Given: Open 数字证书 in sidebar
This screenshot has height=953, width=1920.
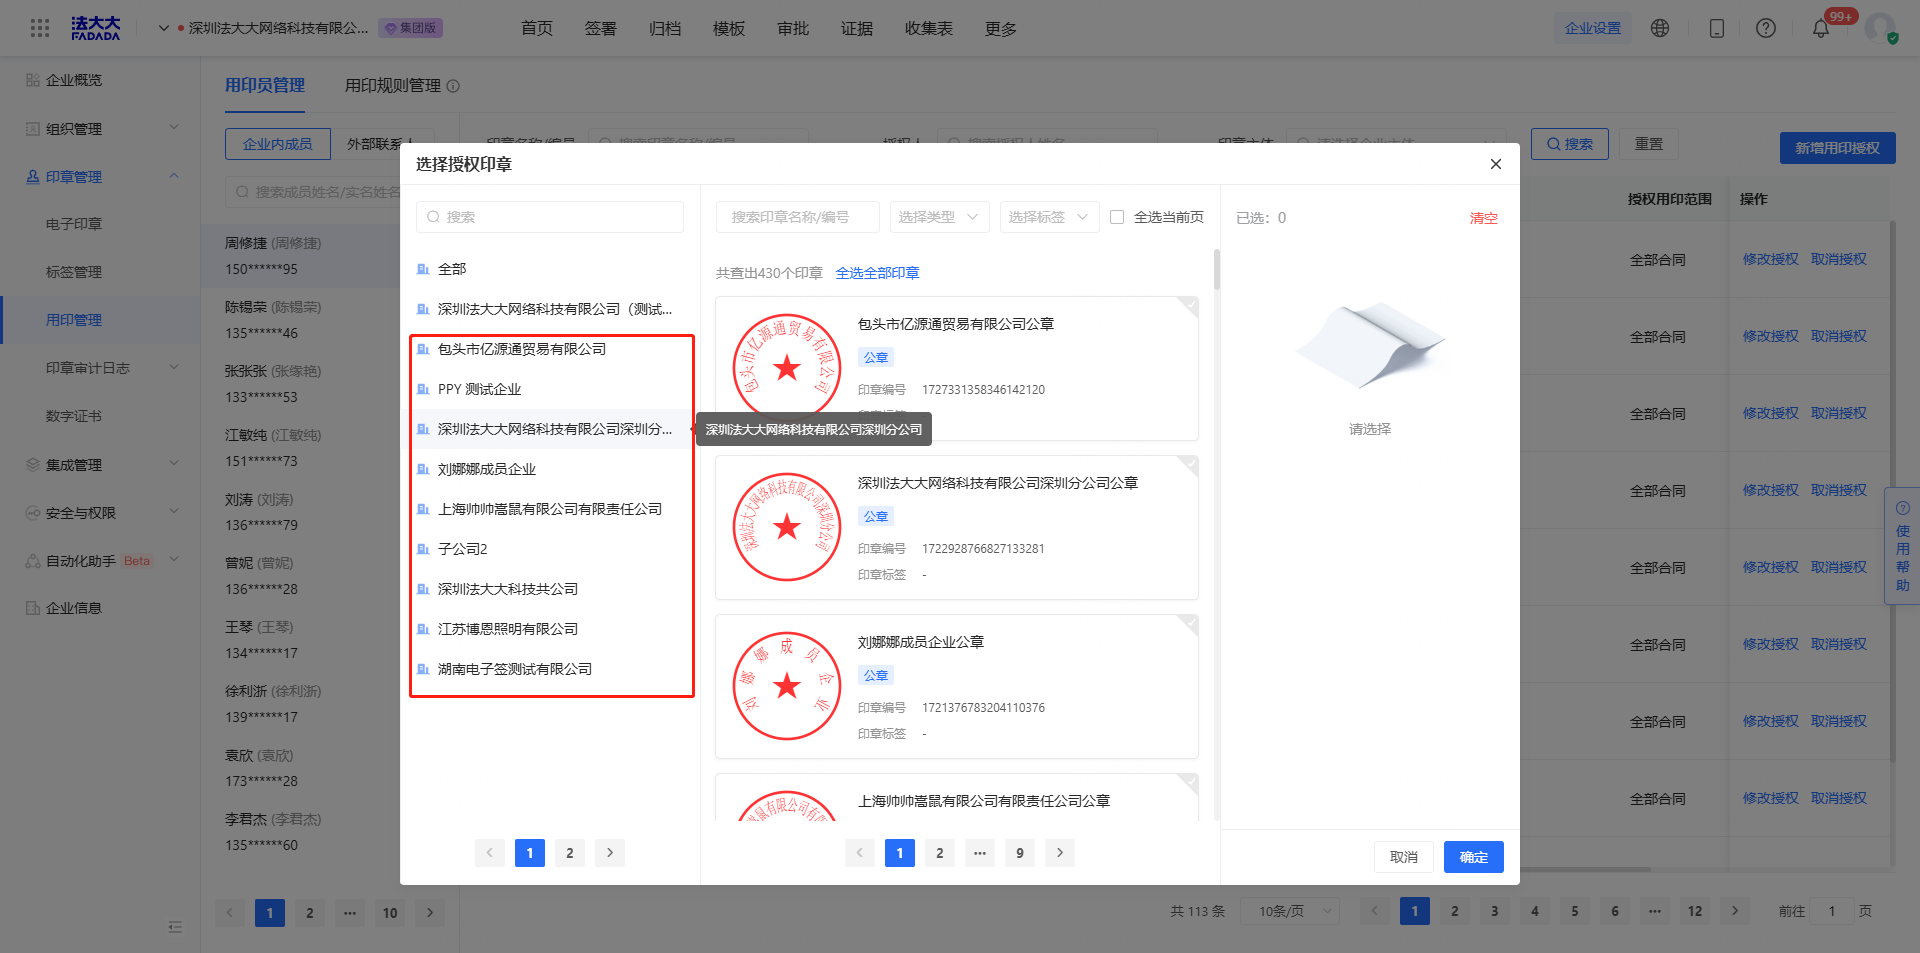Looking at the screenshot, I should point(74,416).
